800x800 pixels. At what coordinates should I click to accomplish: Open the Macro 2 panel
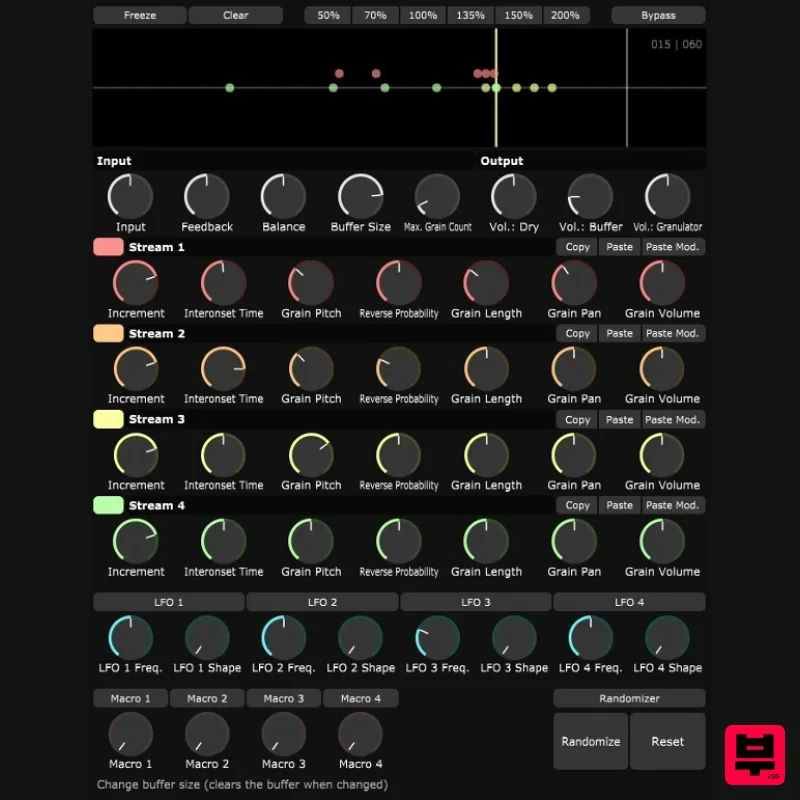pyautogui.click(x=207, y=698)
